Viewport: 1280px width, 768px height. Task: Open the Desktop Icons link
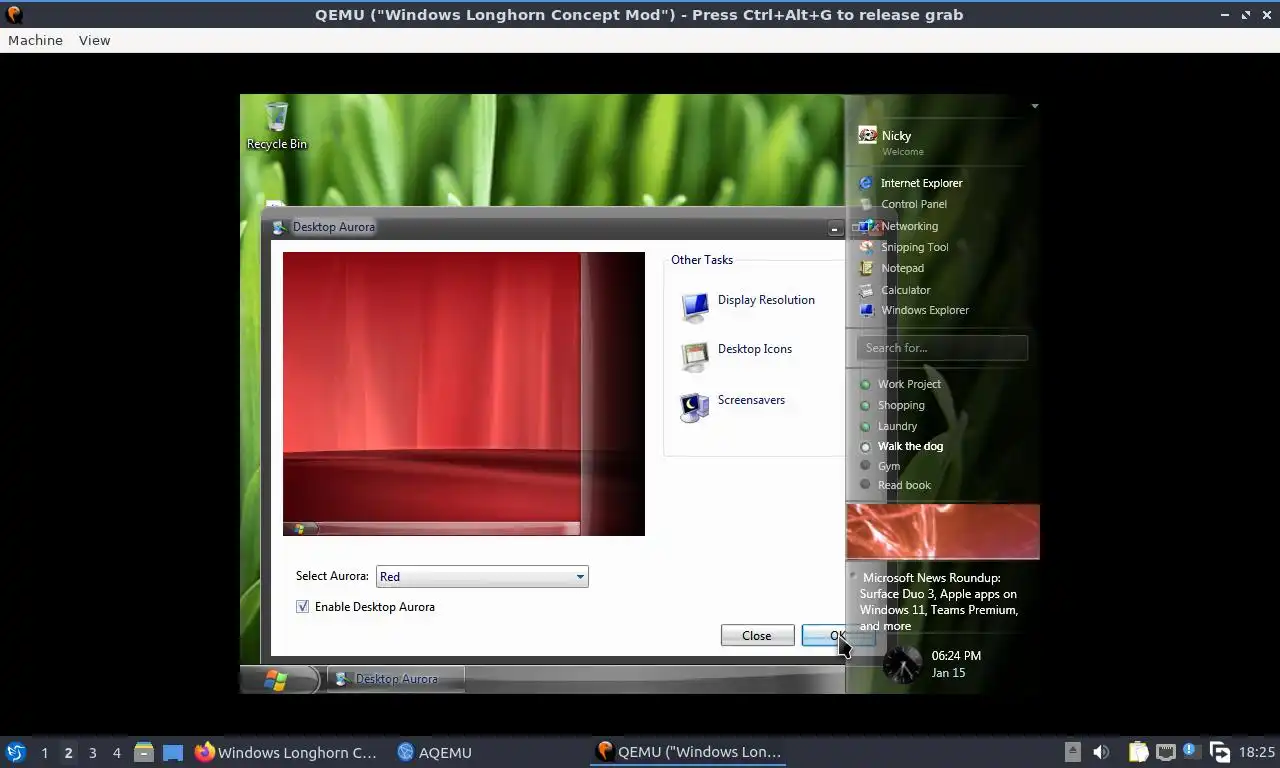[755, 349]
